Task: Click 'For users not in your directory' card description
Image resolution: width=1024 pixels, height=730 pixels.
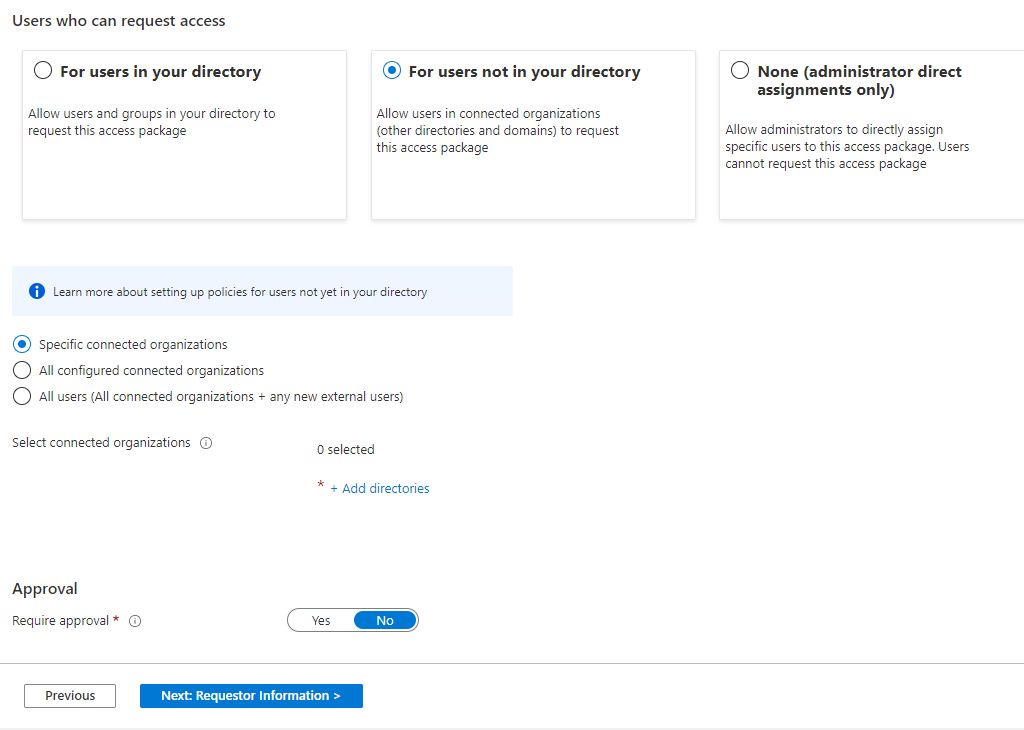Action: click(x=497, y=131)
